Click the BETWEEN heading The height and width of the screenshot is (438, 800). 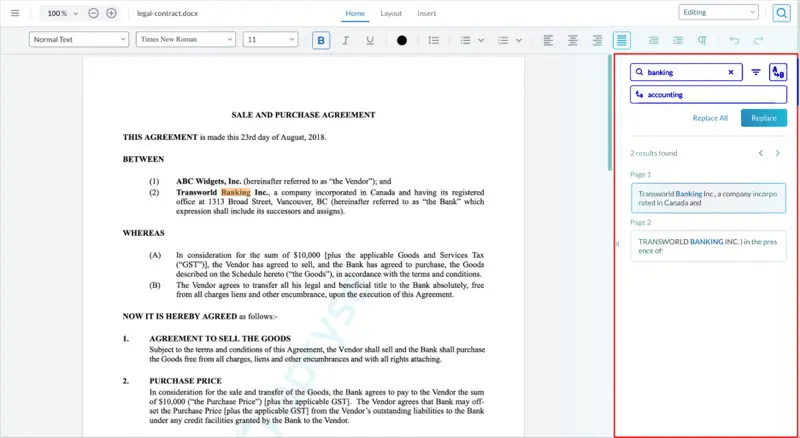click(143, 159)
